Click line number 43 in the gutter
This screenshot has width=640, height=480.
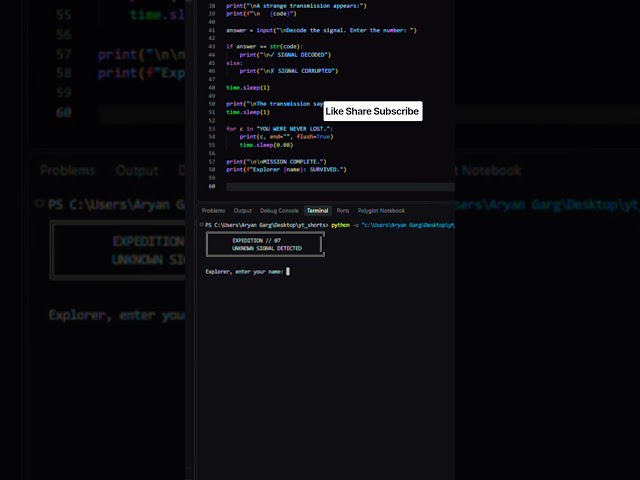tap(212, 47)
